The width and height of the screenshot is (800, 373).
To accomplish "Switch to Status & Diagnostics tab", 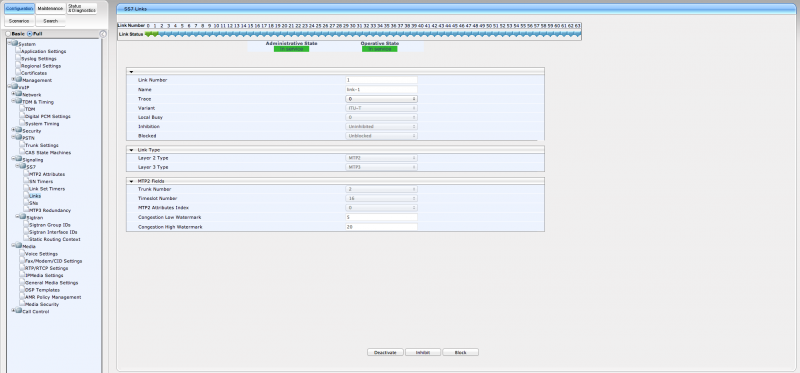I will (x=82, y=9).
